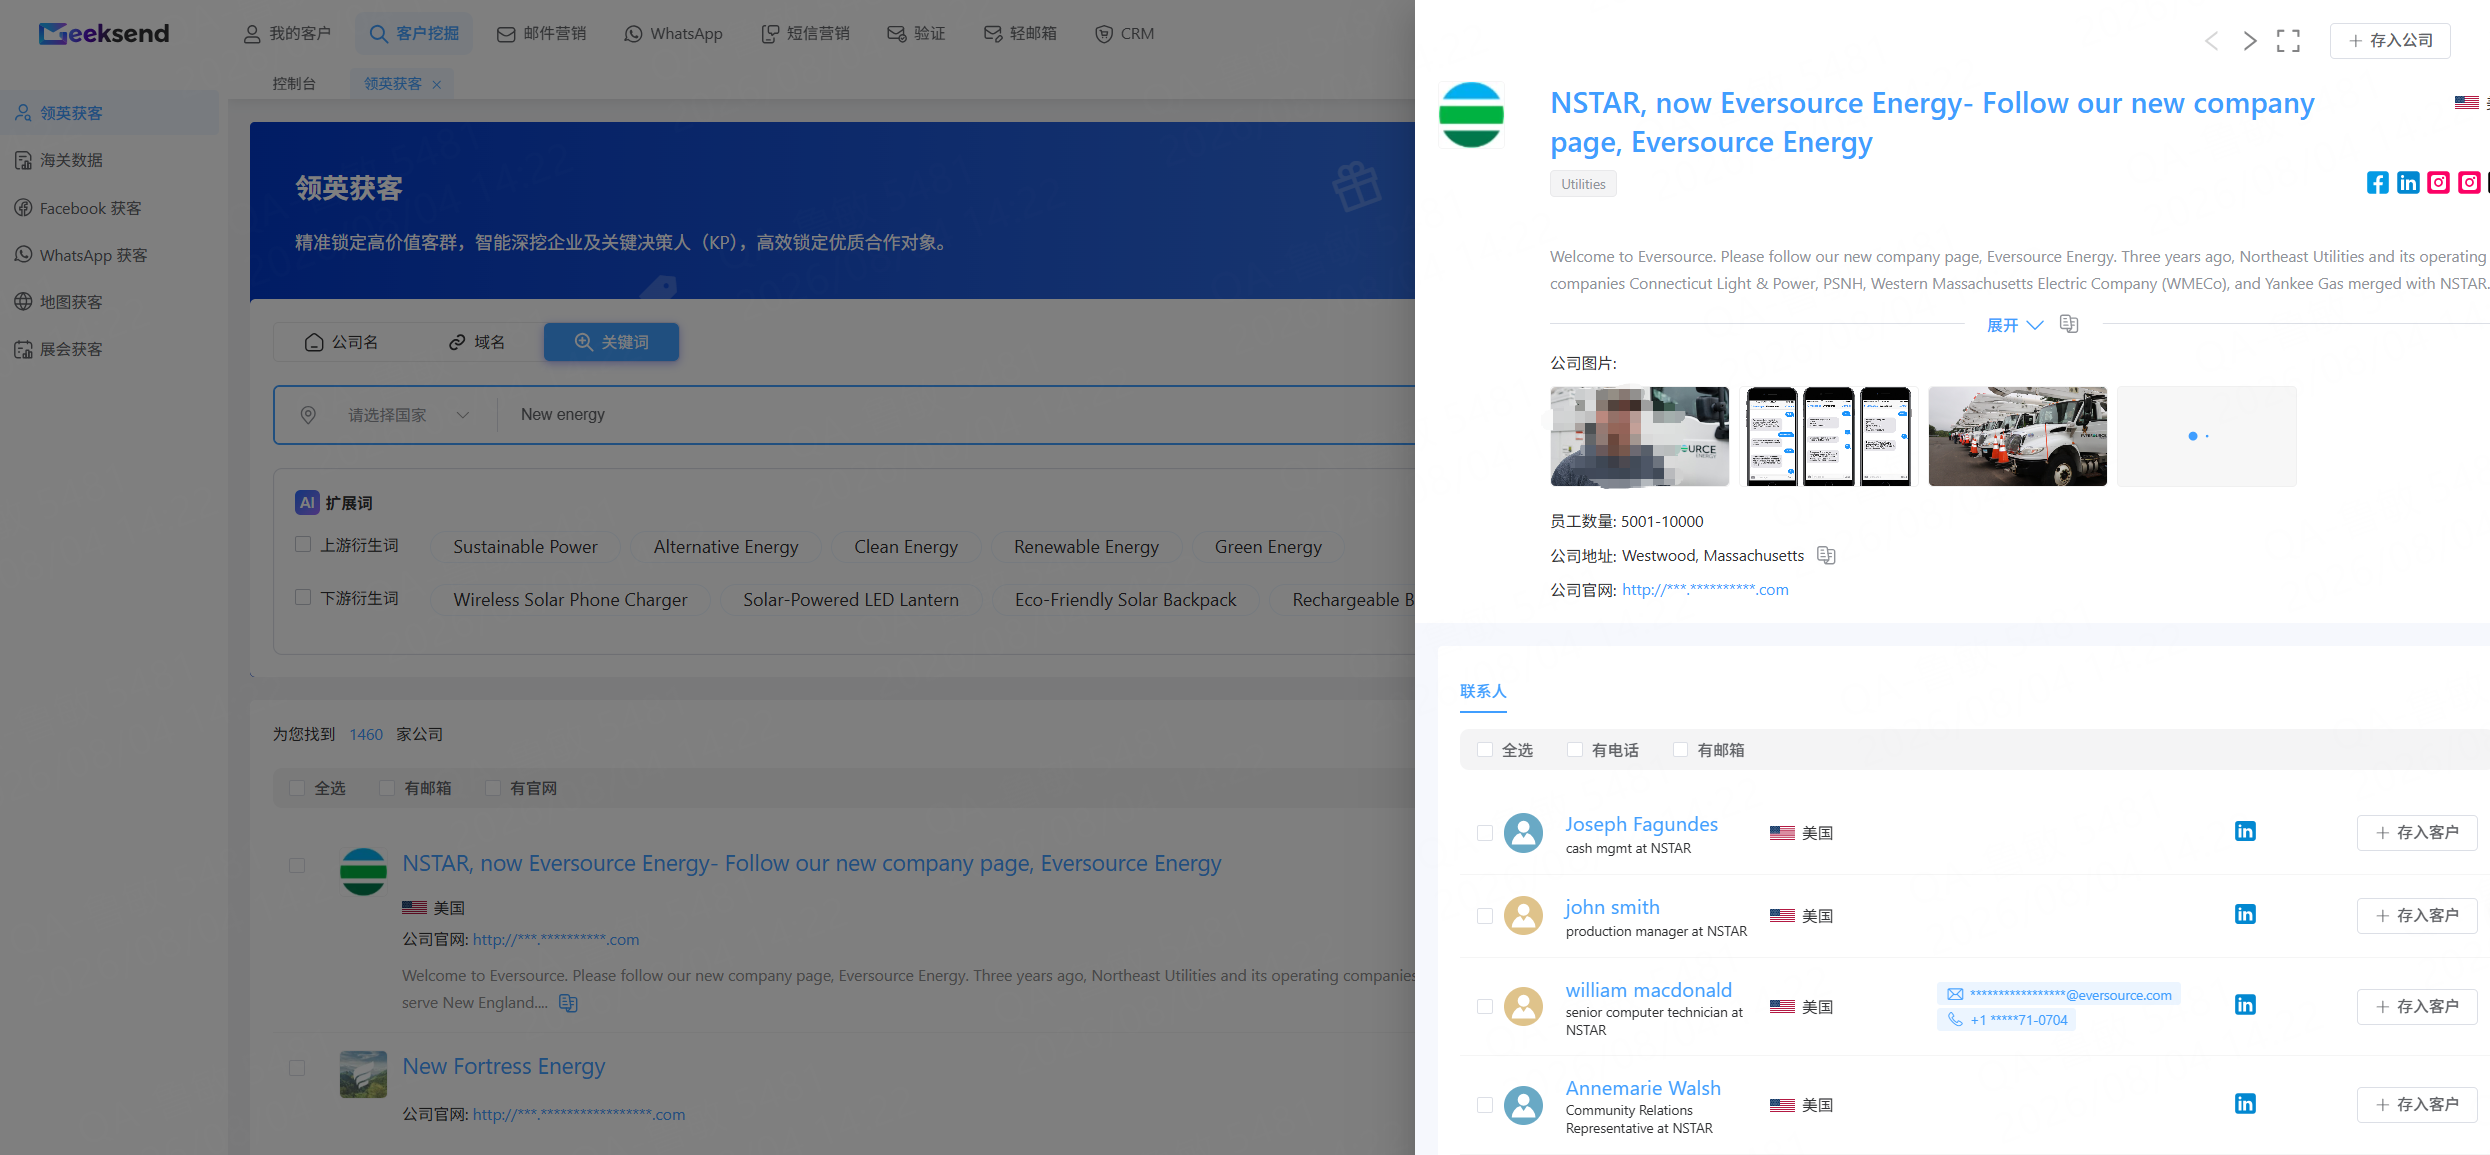Open the company photo with utility trucks
The height and width of the screenshot is (1155, 2490).
[x=2017, y=436]
